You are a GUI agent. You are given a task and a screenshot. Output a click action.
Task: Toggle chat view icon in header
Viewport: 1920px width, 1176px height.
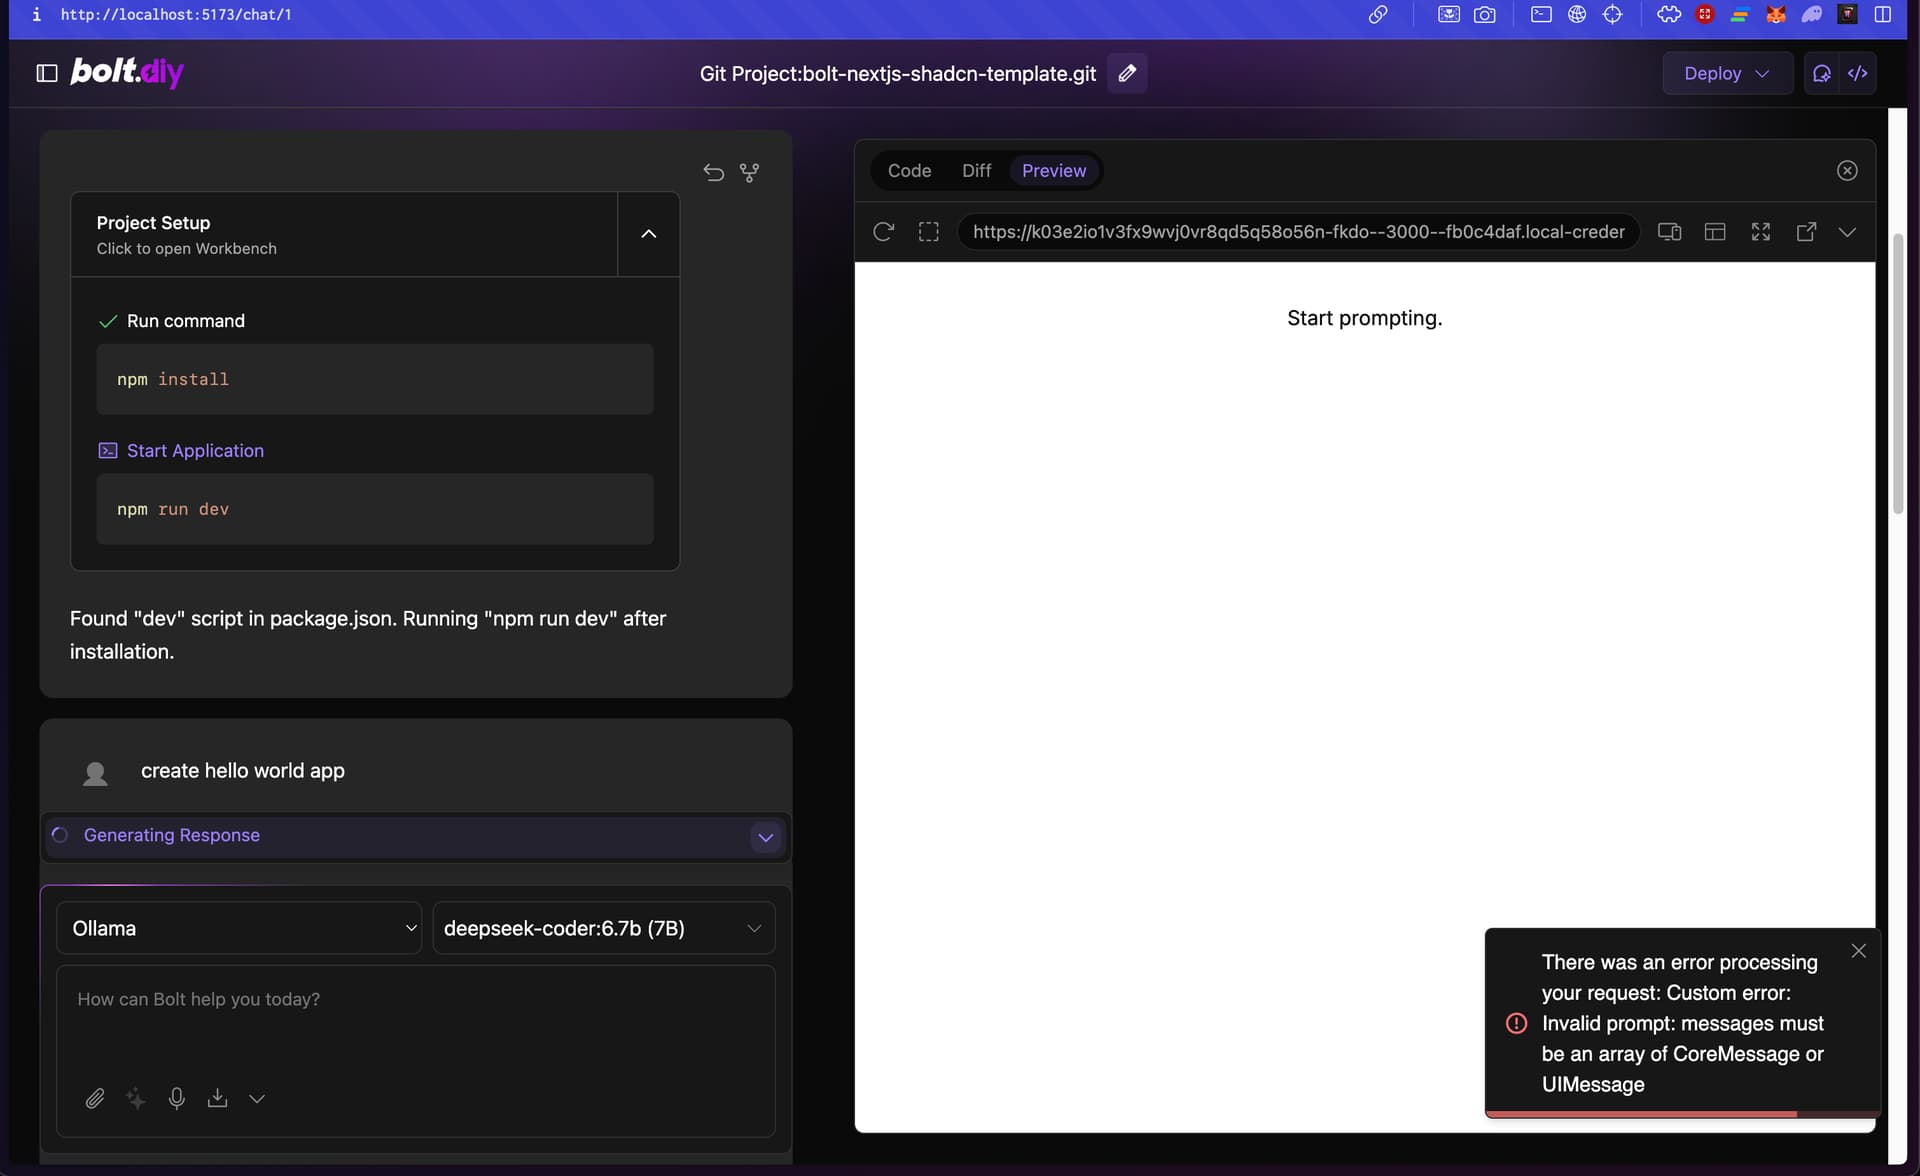pyautogui.click(x=1822, y=73)
